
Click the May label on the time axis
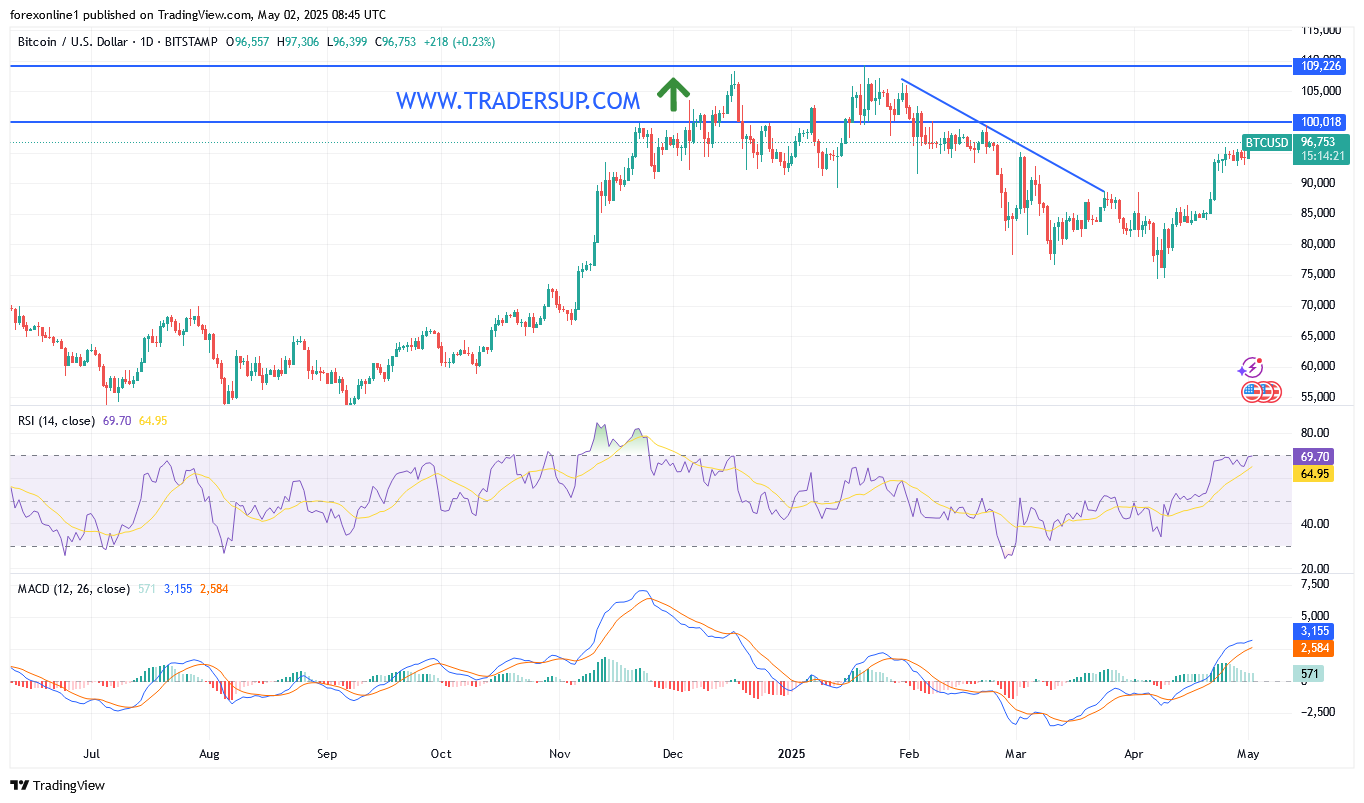pos(1248,754)
